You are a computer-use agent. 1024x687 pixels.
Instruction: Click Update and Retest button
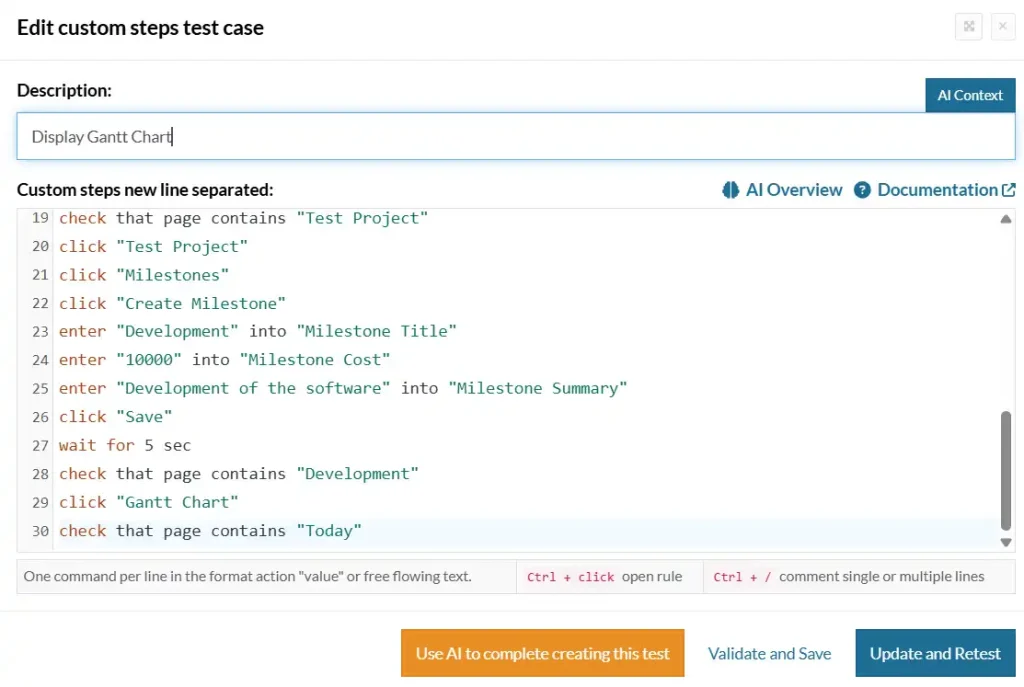tap(935, 653)
